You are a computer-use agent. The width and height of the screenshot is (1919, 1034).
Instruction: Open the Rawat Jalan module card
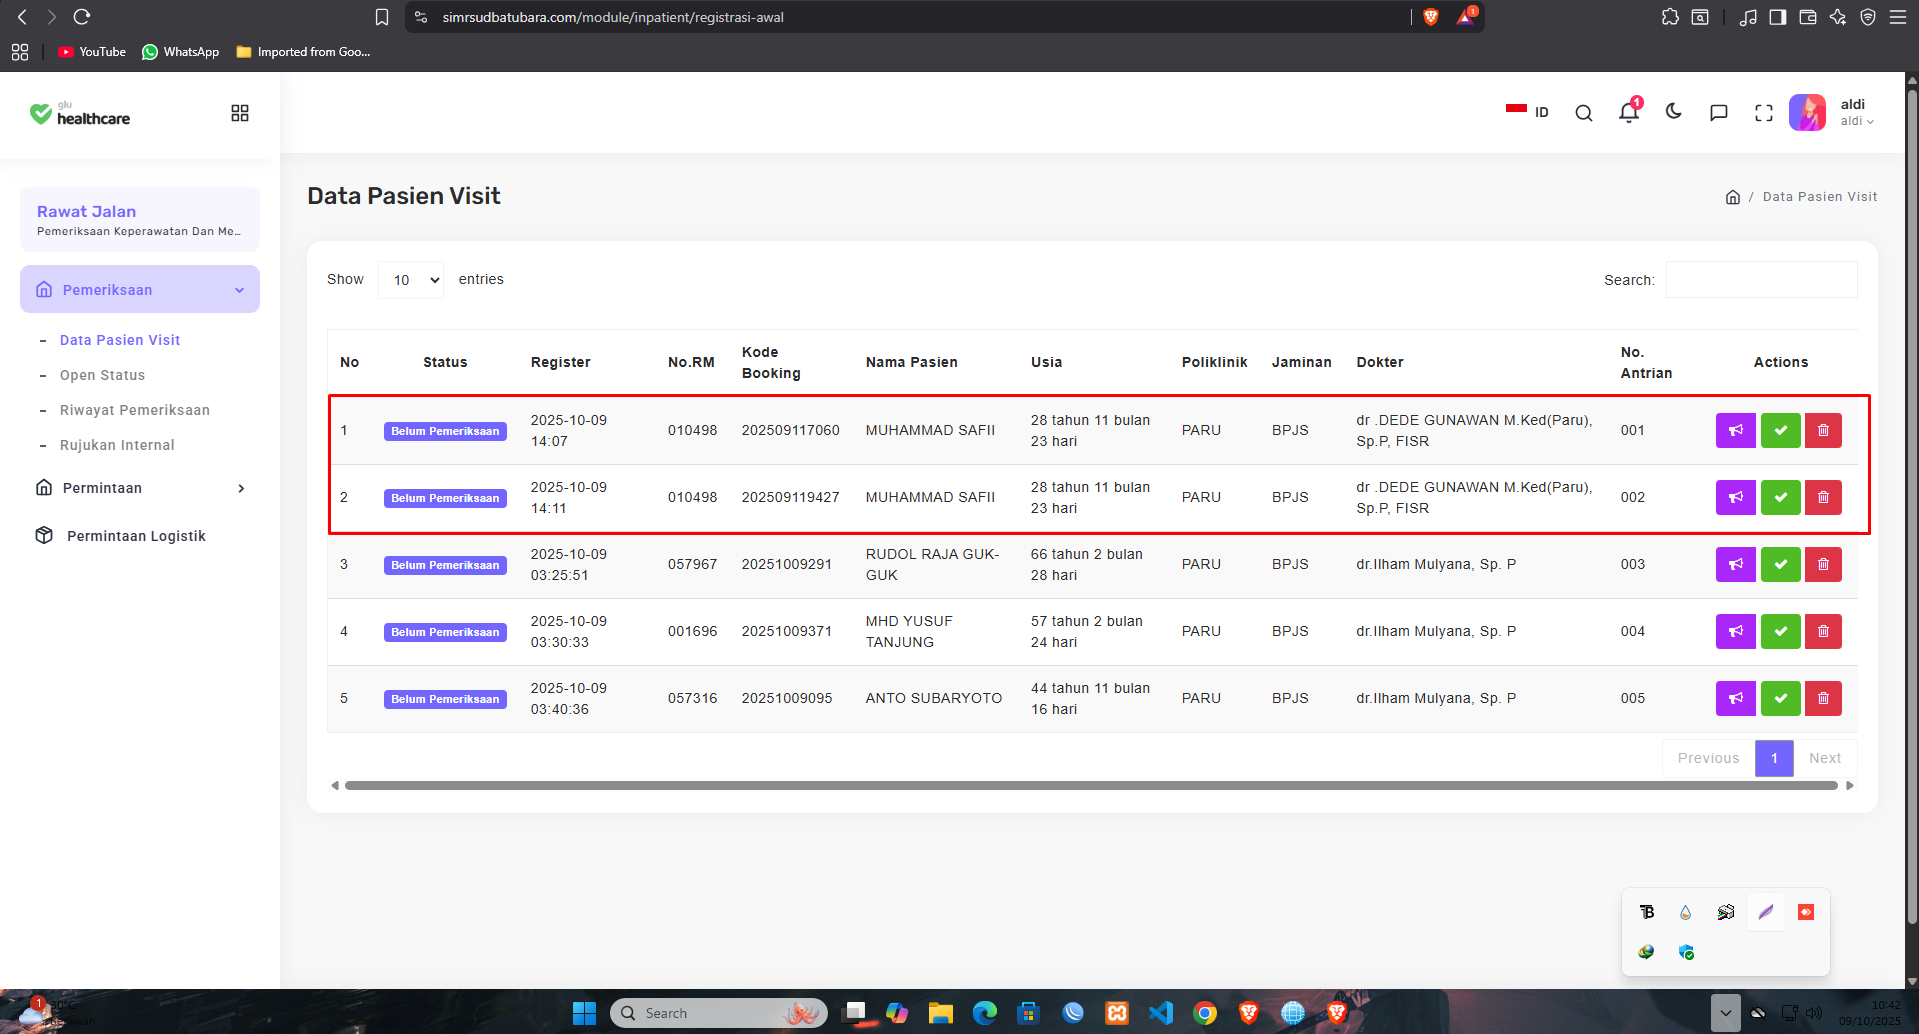(140, 219)
